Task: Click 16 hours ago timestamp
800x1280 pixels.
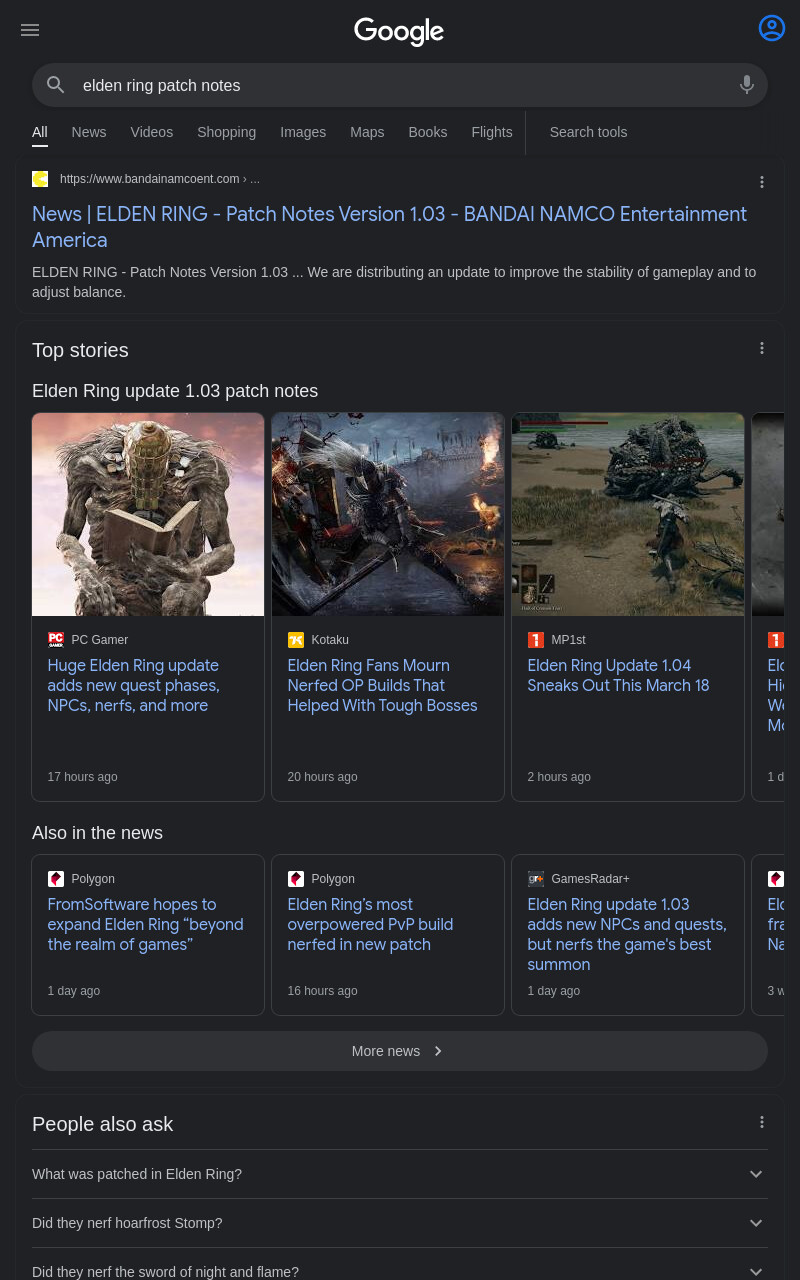Action: coord(322,991)
